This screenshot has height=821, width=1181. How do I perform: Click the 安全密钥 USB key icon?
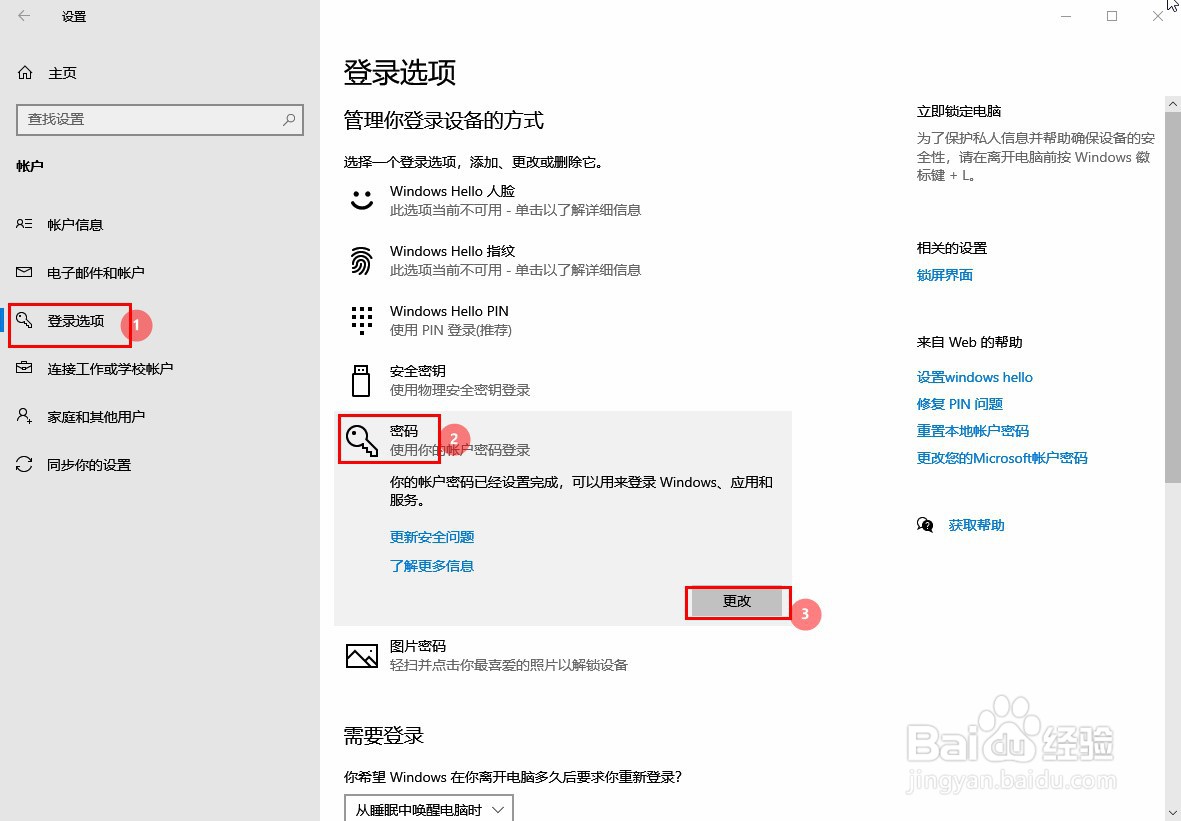click(x=362, y=380)
